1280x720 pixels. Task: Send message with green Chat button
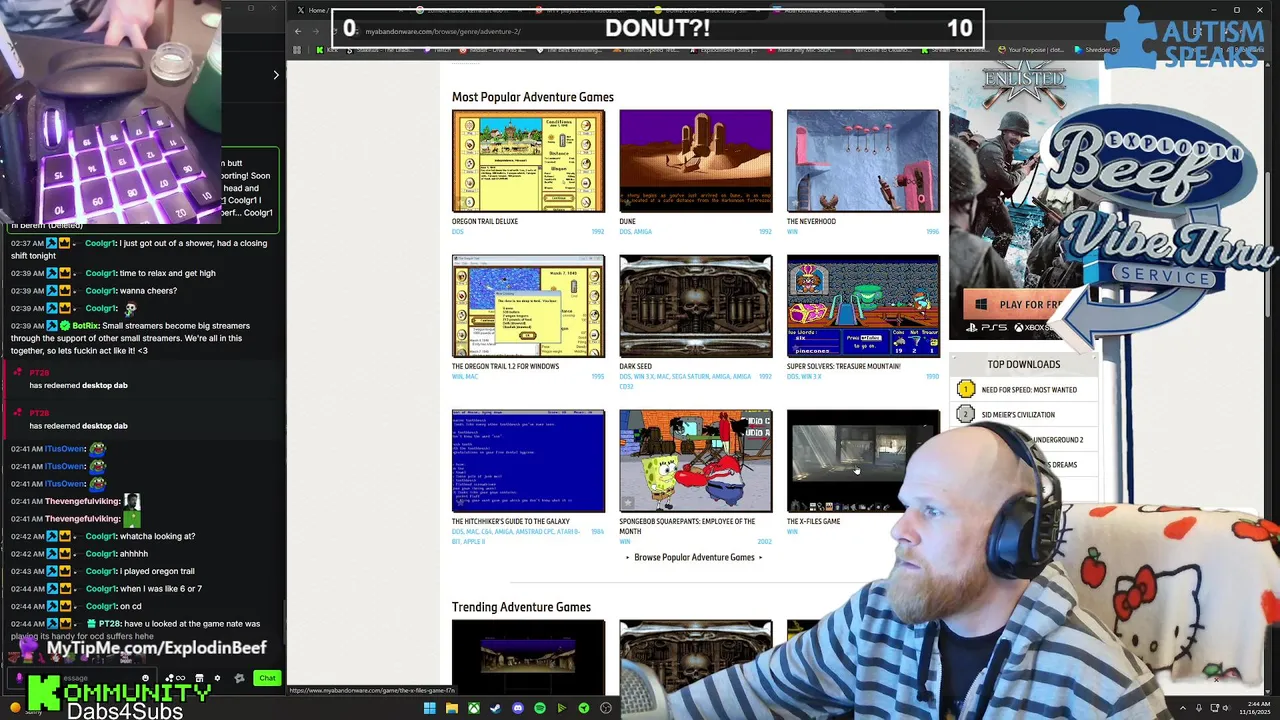tap(267, 678)
